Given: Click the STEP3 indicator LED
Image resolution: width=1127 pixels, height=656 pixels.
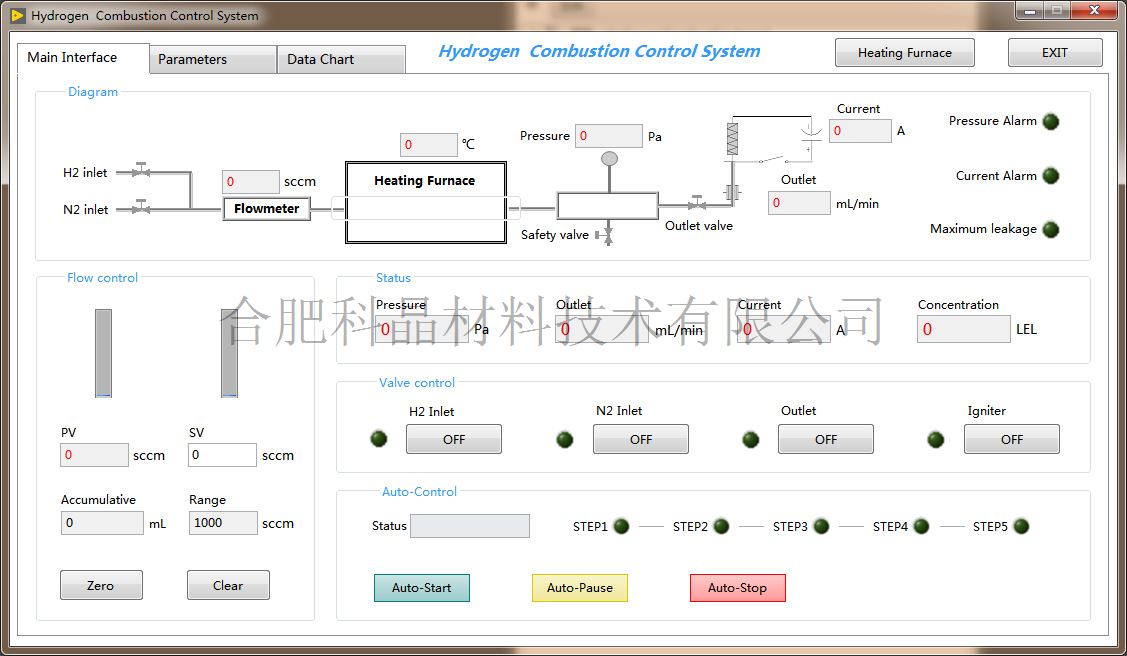Looking at the screenshot, I should click(x=821, y=527).
